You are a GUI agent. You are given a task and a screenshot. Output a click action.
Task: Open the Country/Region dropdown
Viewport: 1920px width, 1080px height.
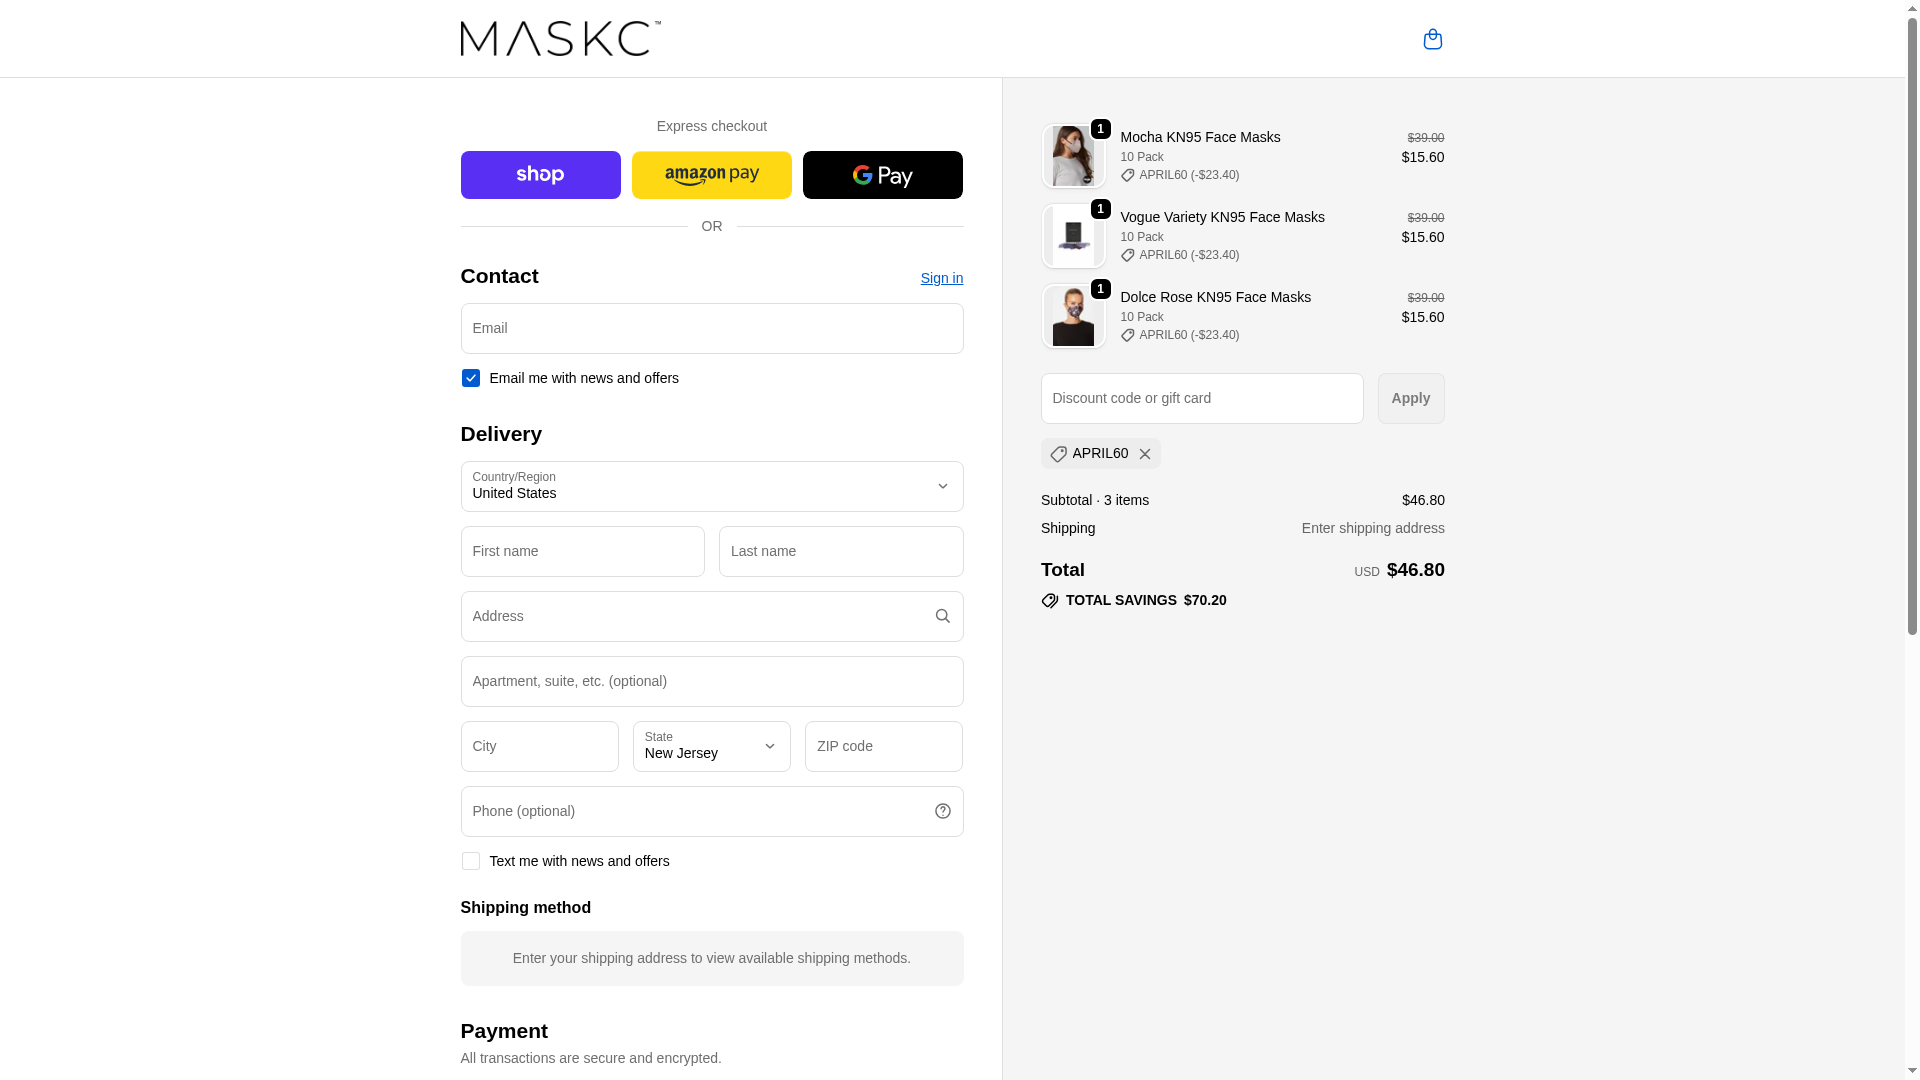pos(711,486)
